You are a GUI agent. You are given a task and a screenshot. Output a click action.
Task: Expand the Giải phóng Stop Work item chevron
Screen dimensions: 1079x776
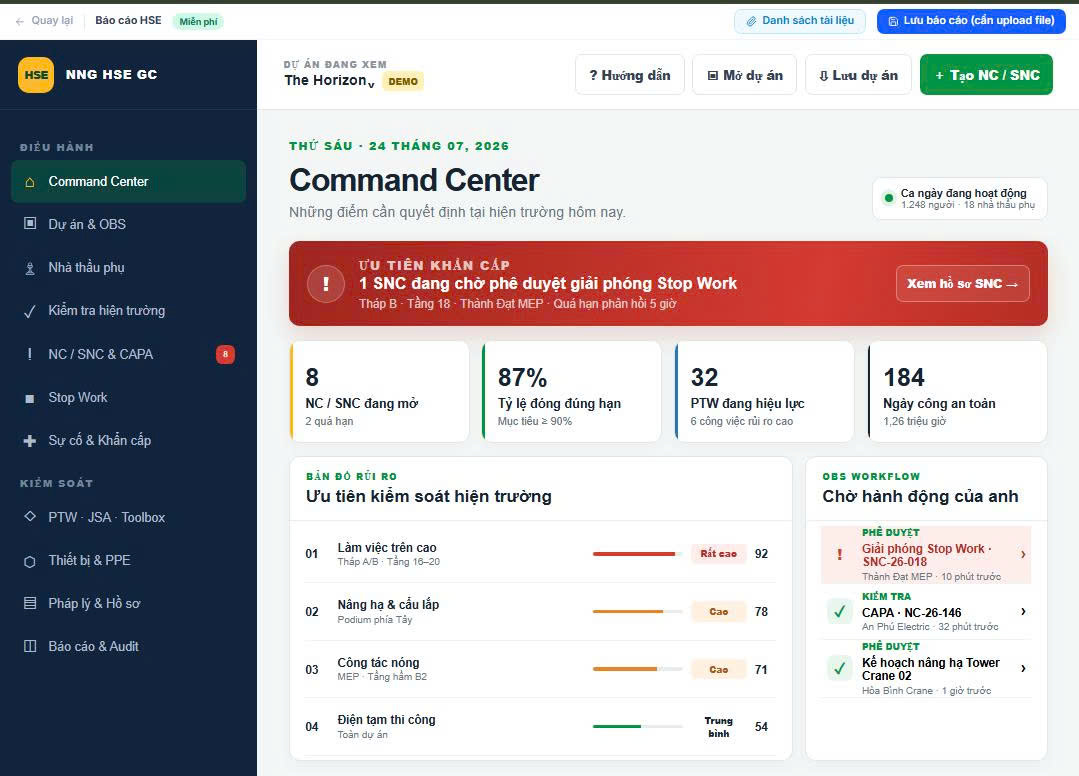(x=1023, y=554)
